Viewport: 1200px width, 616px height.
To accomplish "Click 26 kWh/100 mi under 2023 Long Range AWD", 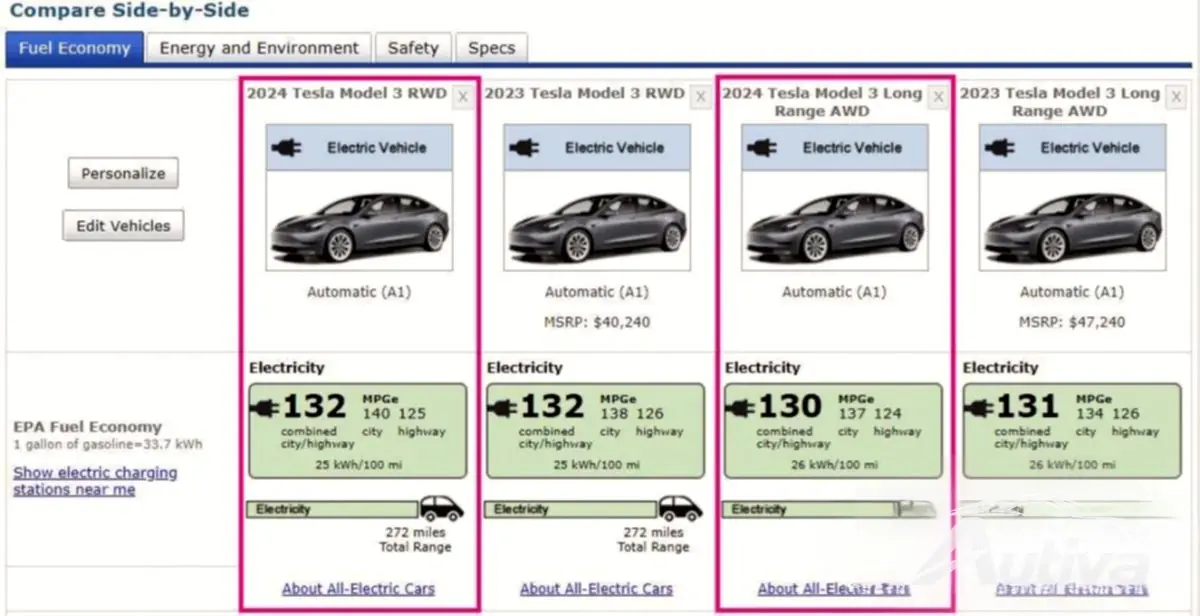I will (x=1071, y=465).
